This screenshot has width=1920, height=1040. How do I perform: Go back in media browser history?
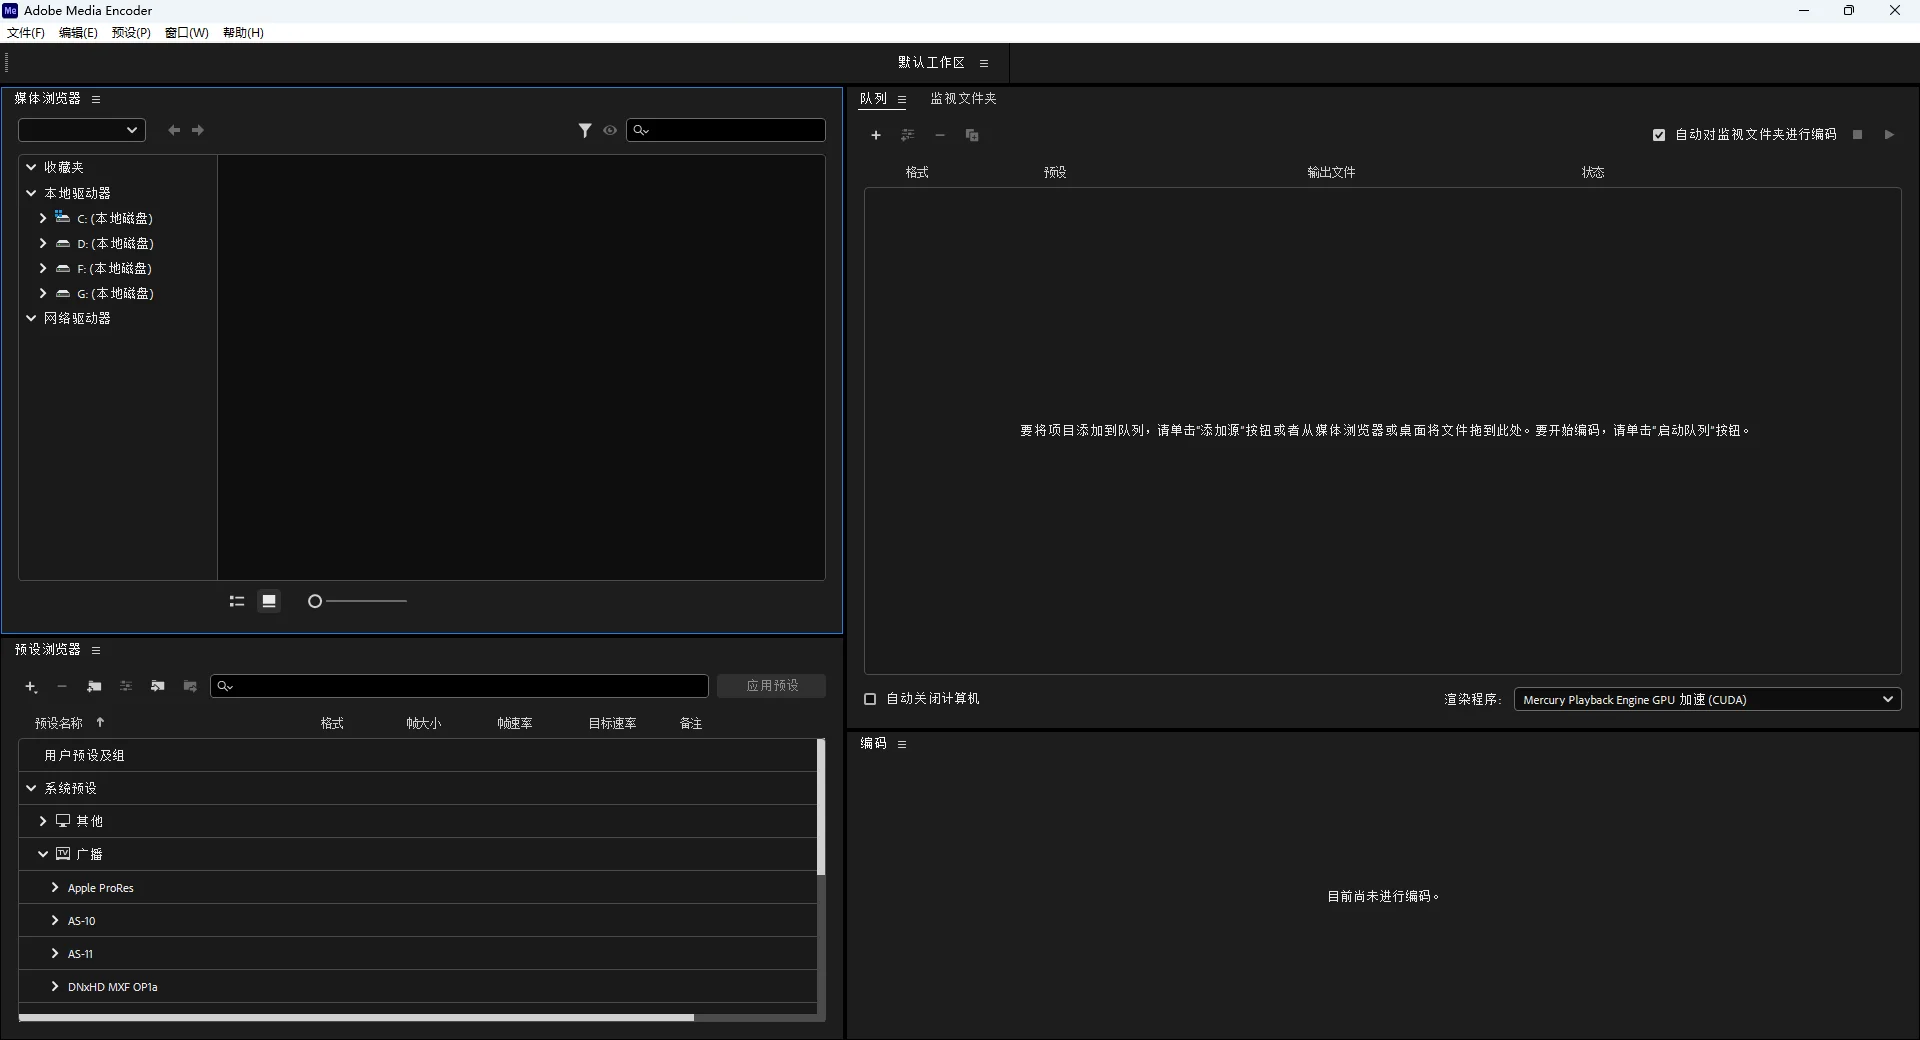pos(174,130)
